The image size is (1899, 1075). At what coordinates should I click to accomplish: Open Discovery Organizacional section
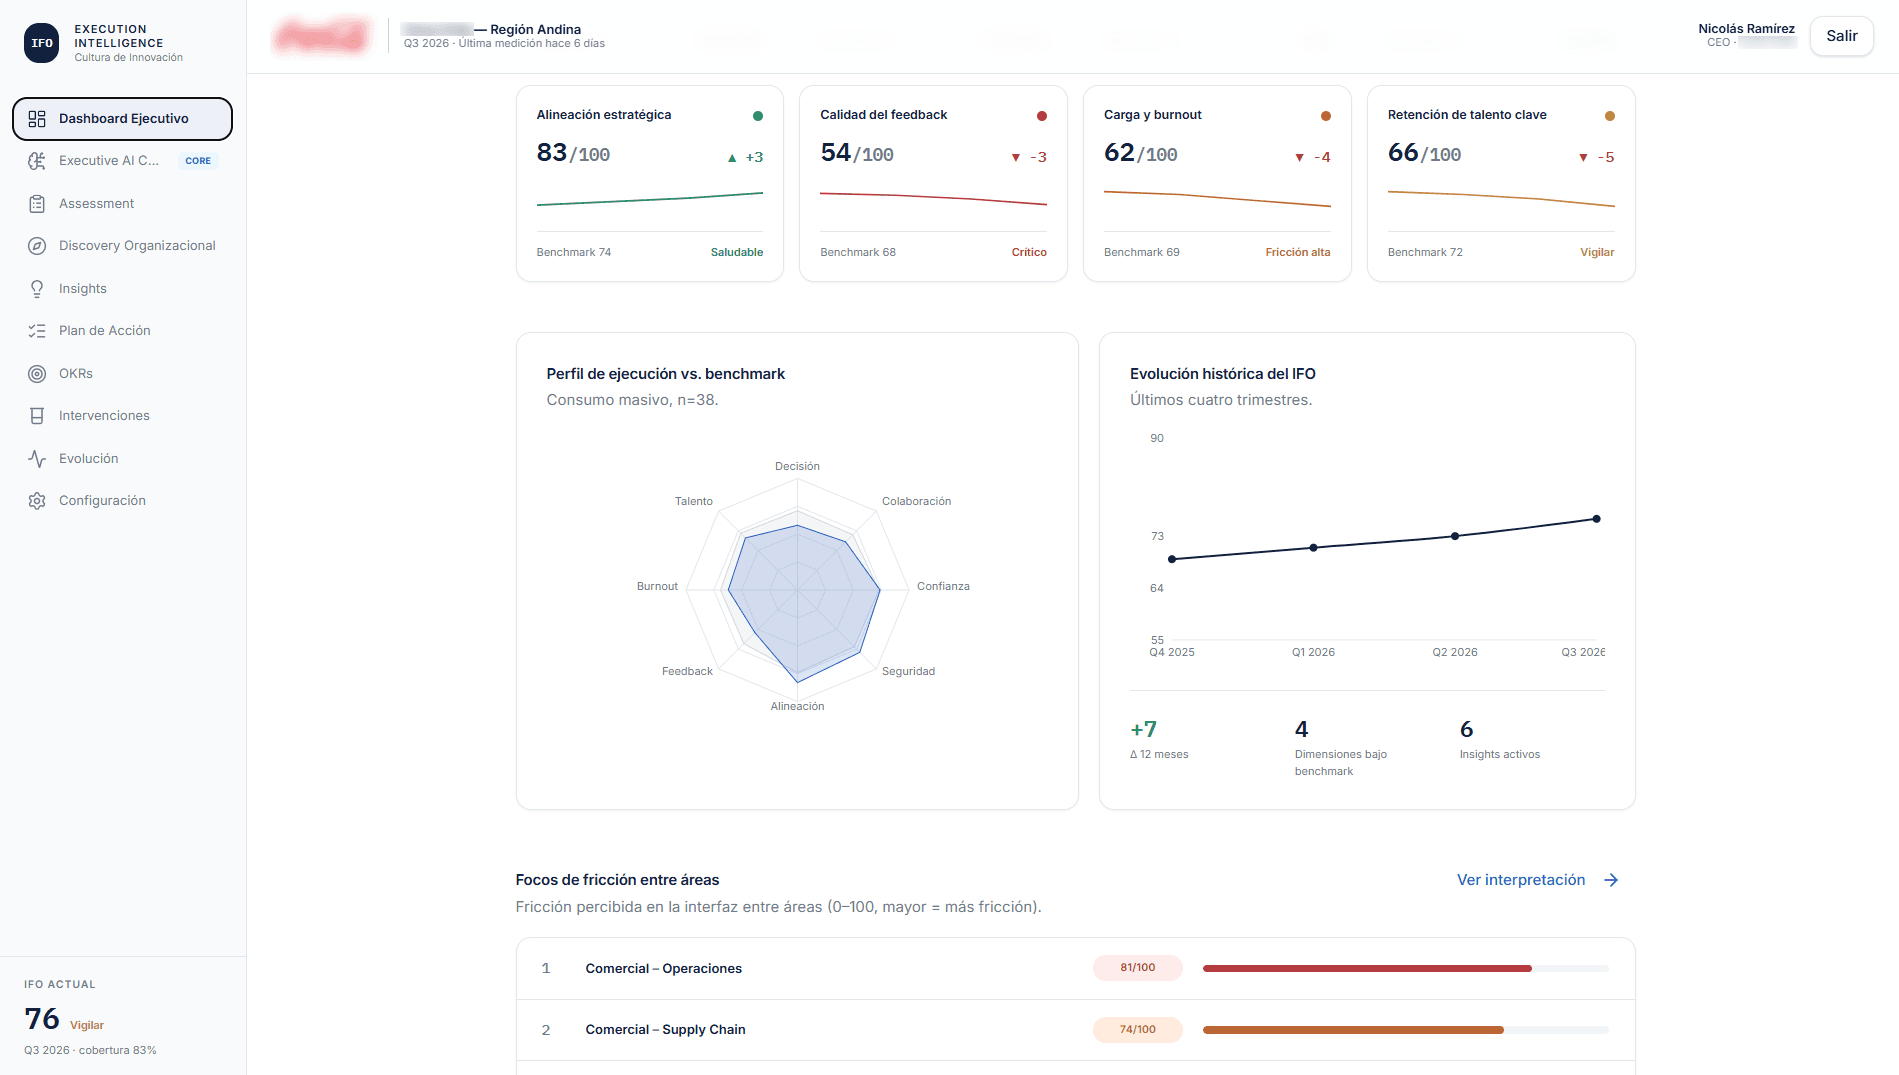(122, 246)
